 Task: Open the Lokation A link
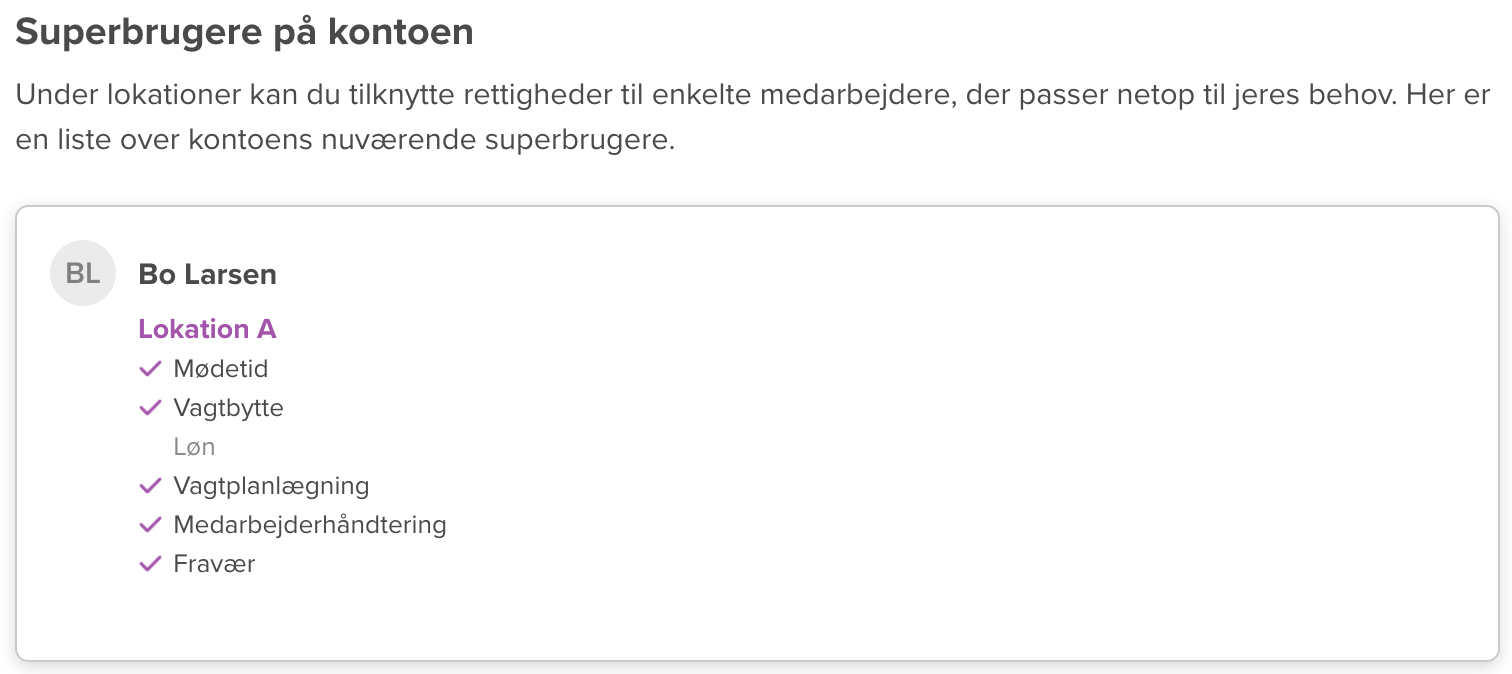207,329
